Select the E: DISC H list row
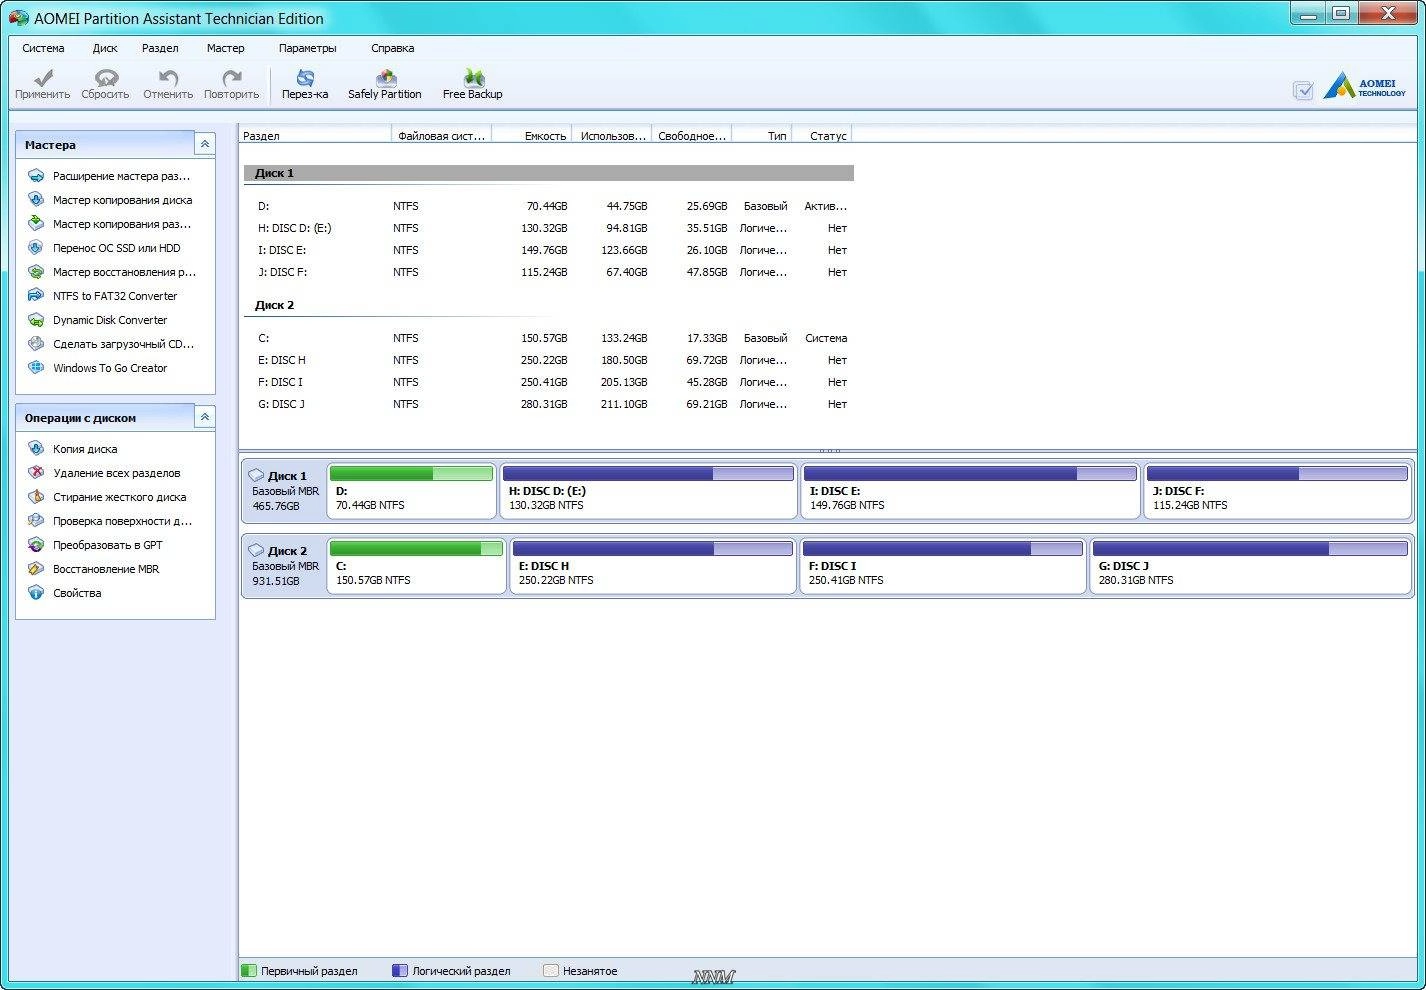Screen dimensions: 1426x990 [548, 360]
